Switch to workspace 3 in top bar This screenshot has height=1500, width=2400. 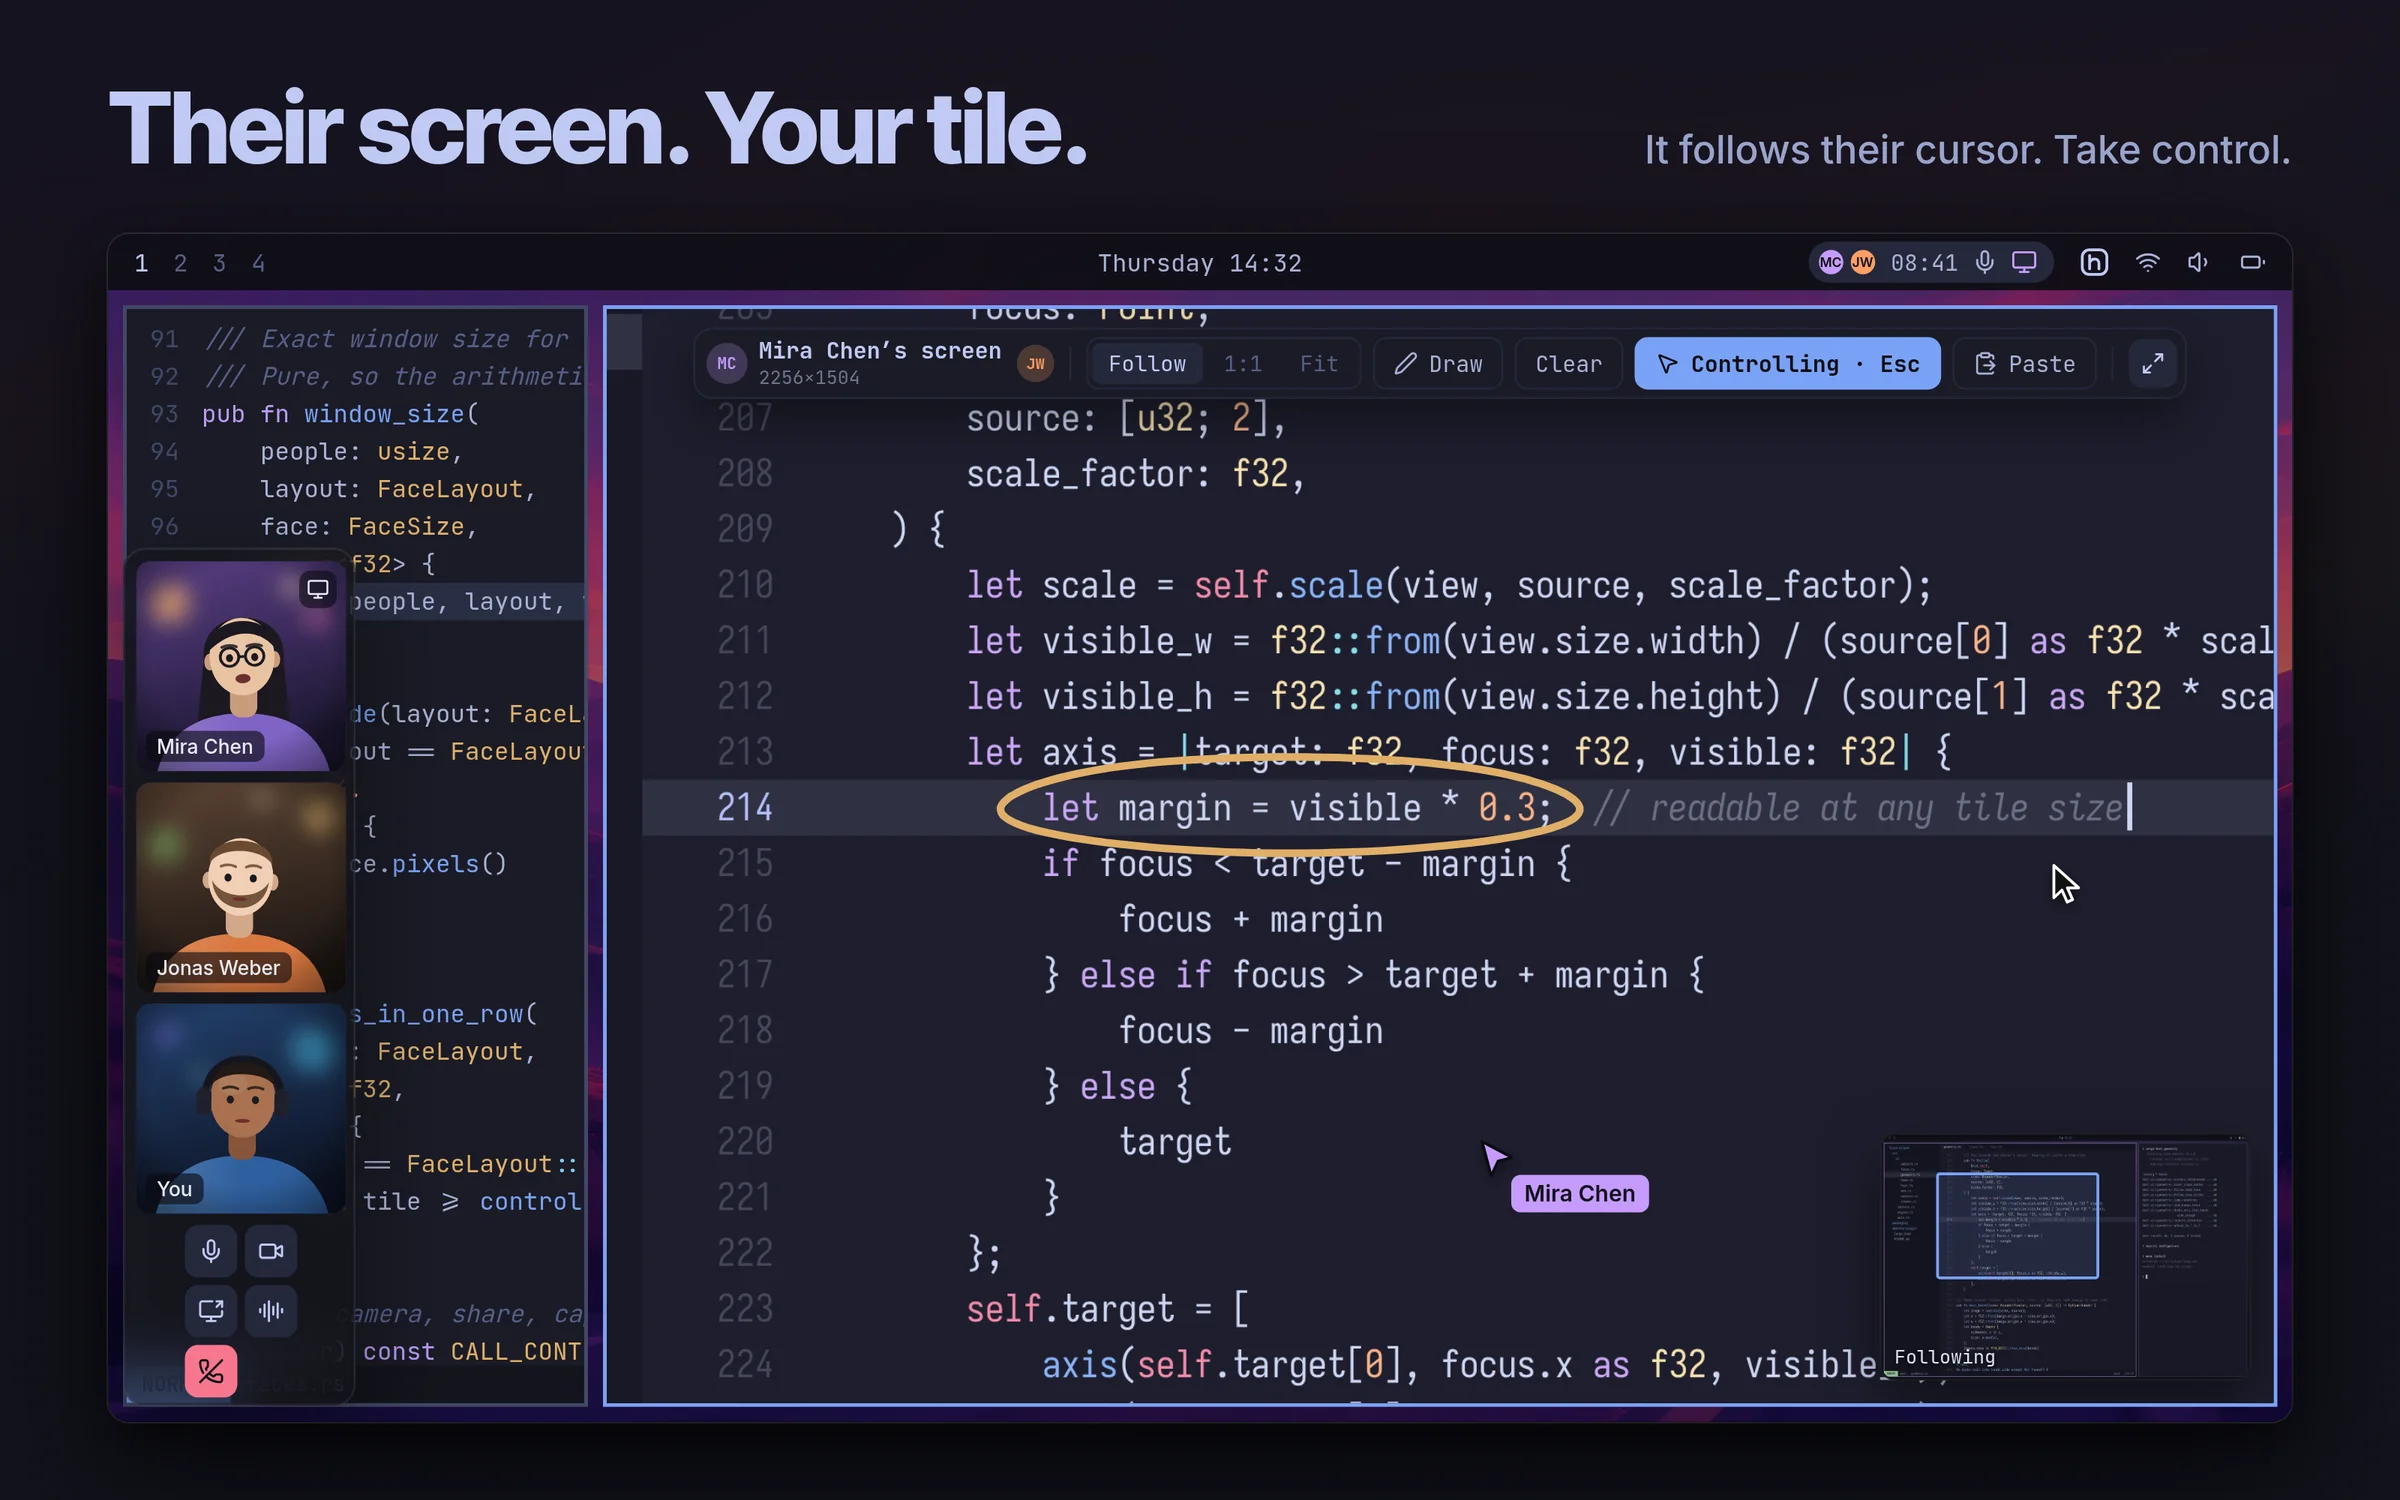[219, 263]
